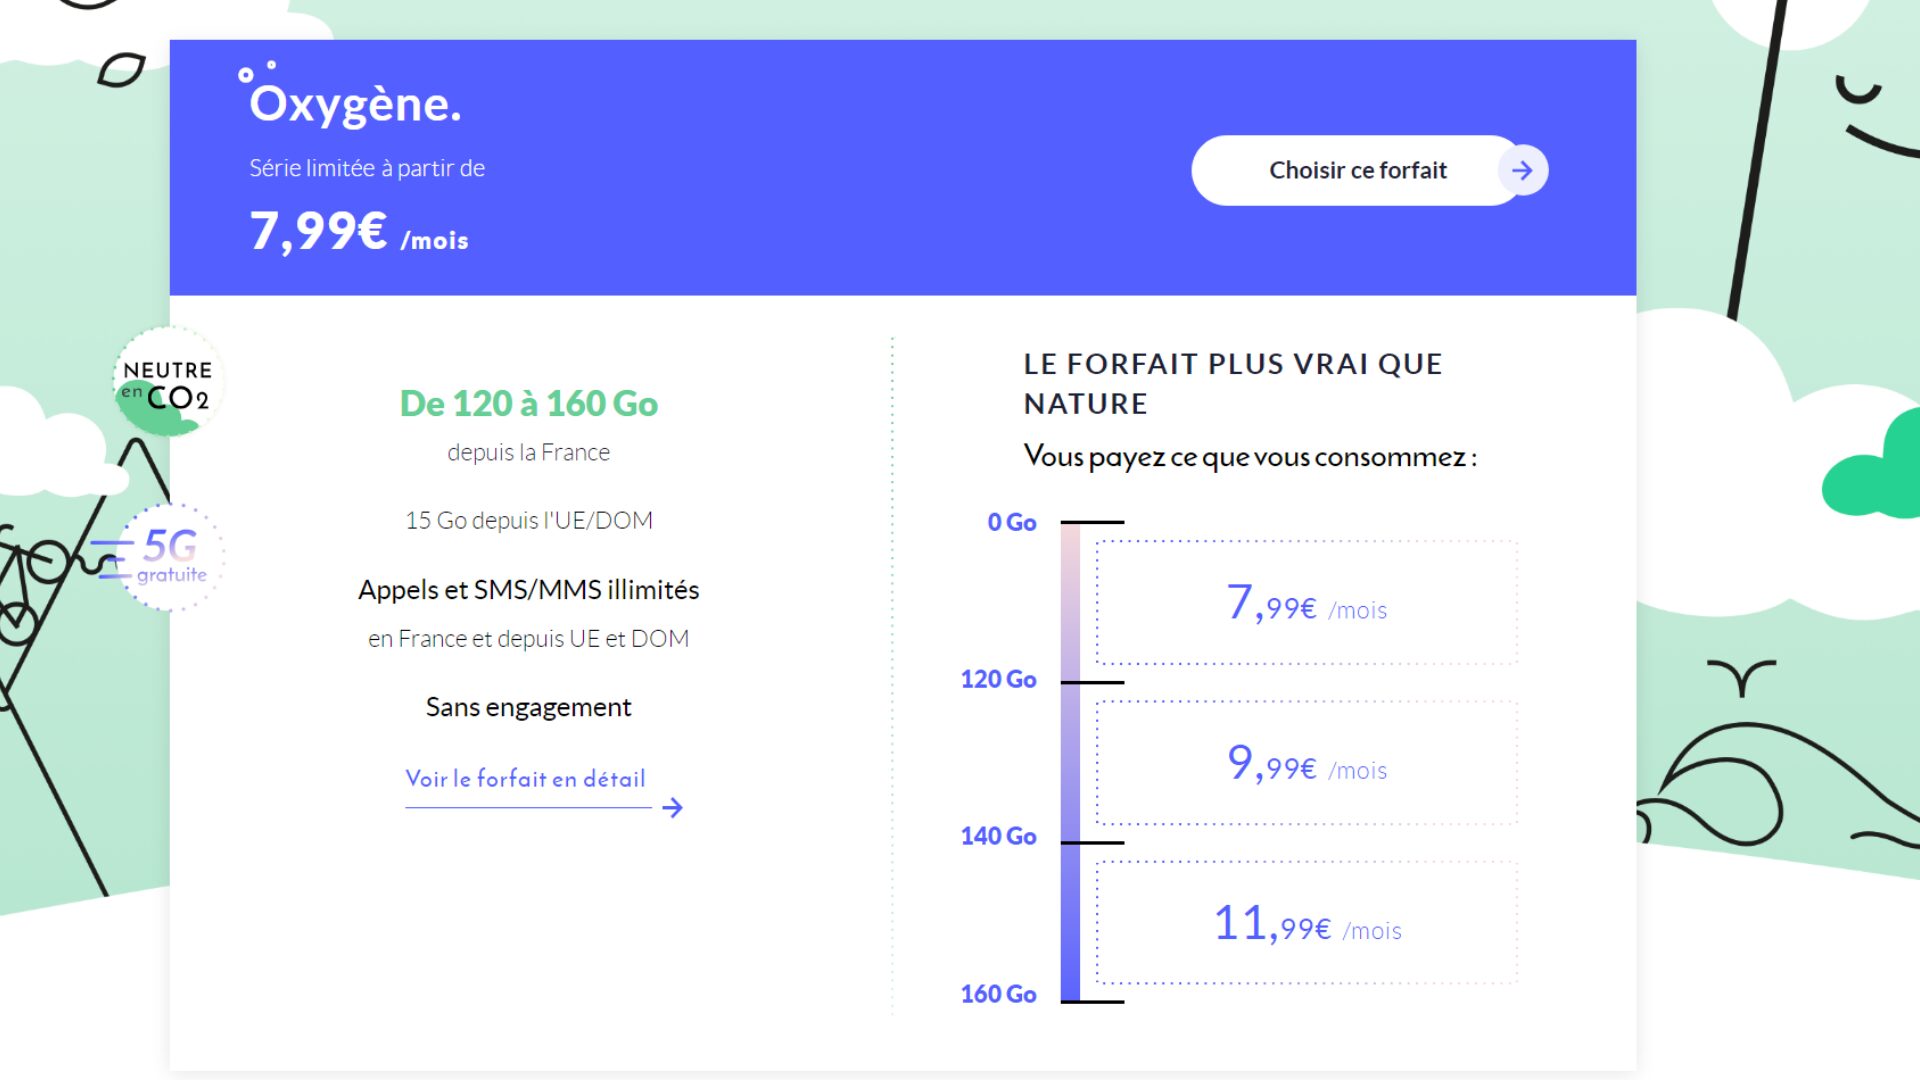Click the arrow icon on 'Choisir ce forfait'
Viewport: 1920px width, 1080px height.
coord(1522,170)
